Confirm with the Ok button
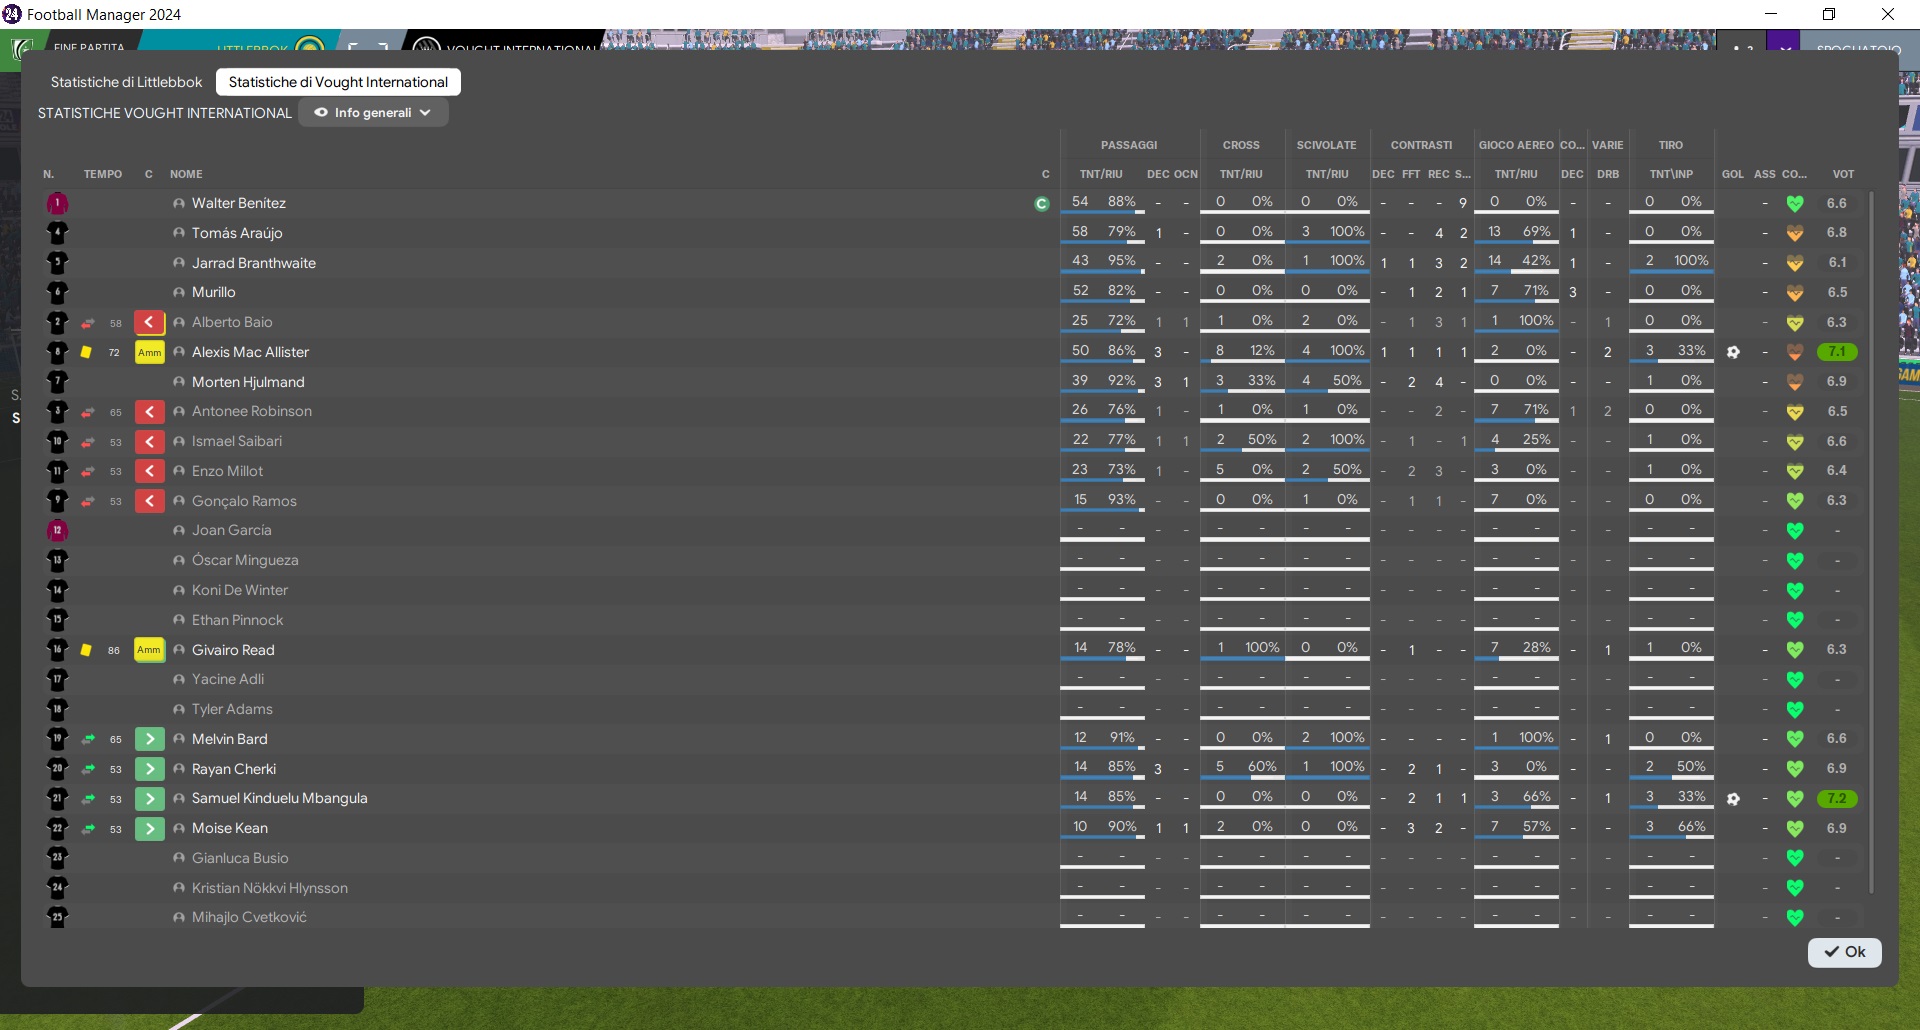This screenshot has height=1030, width=1920. coord(1844,952)
